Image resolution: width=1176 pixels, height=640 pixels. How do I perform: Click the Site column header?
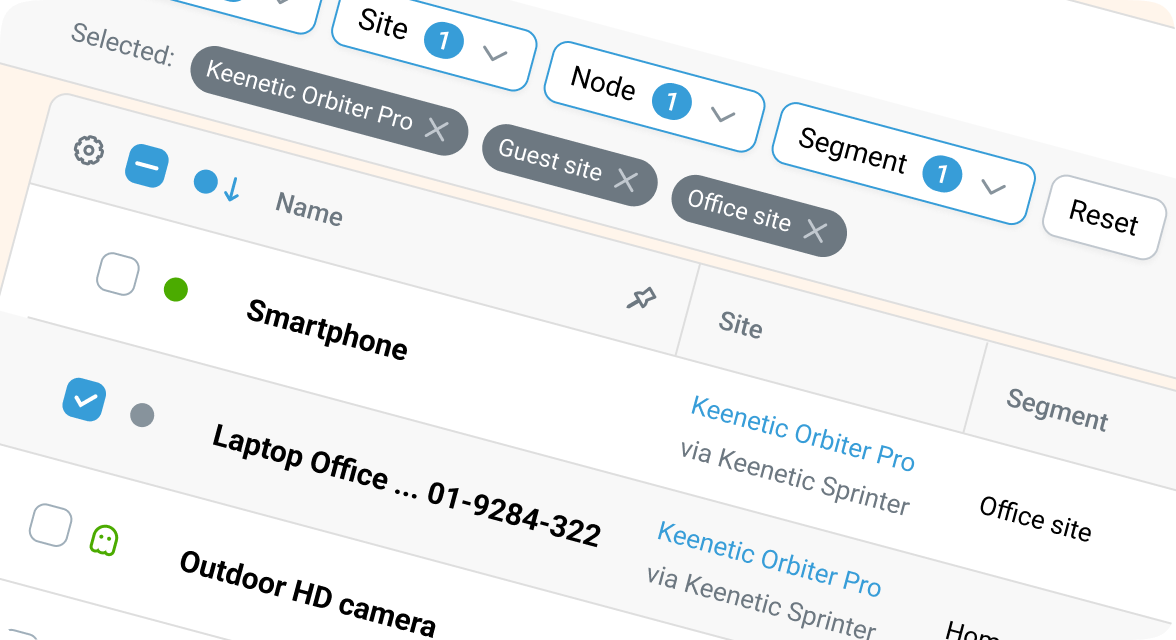tap(740, 324)
